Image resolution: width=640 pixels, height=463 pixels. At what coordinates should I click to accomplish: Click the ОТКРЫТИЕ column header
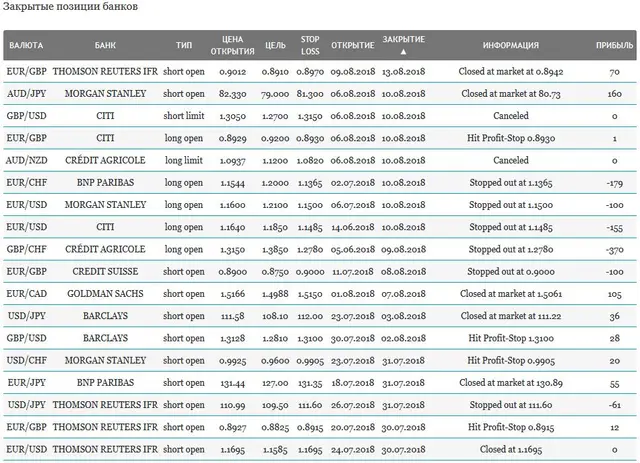pyautogui.click(x=353, y=45)
